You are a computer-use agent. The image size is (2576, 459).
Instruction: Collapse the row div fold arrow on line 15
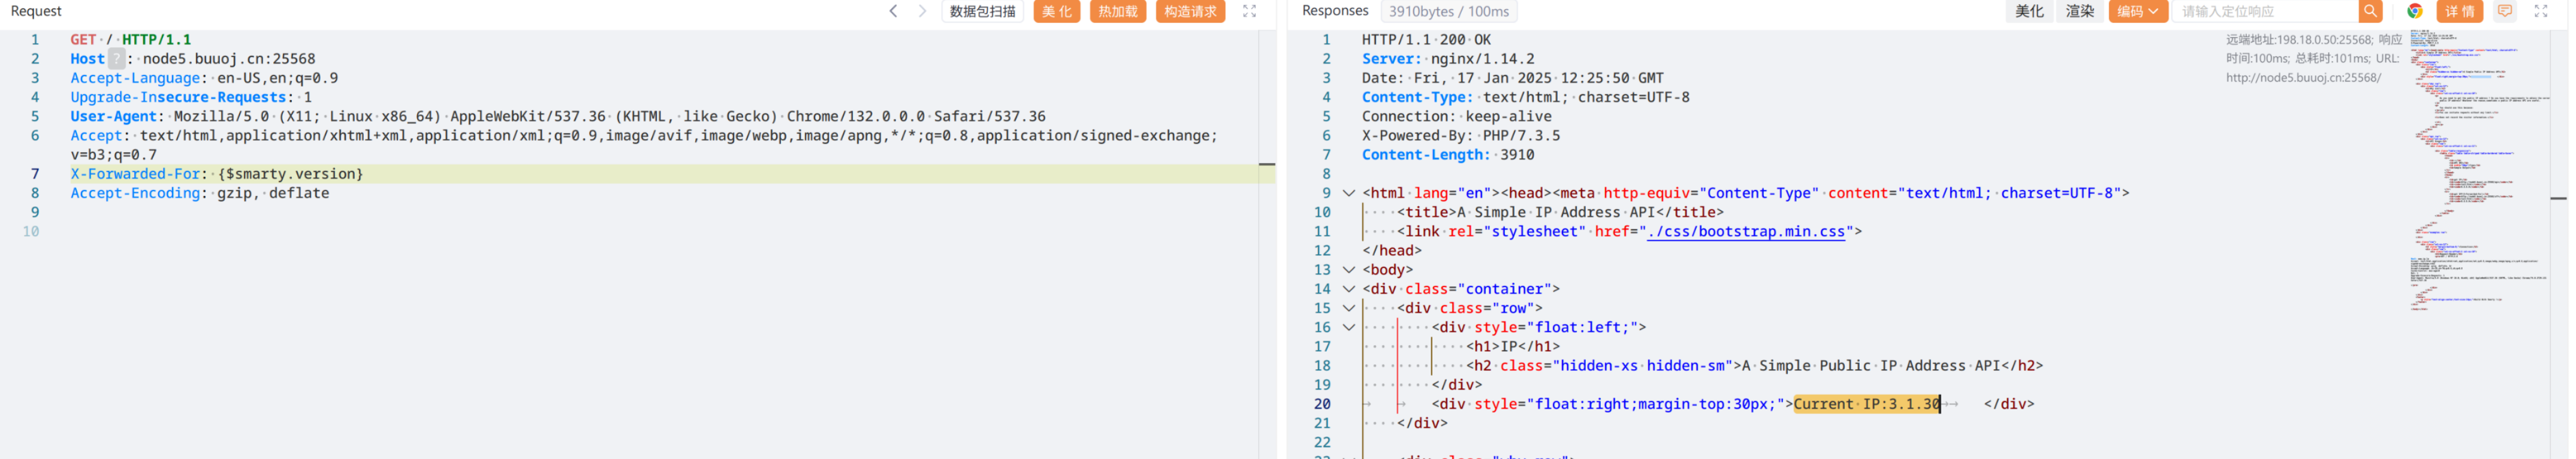(x=1348, y=308)
